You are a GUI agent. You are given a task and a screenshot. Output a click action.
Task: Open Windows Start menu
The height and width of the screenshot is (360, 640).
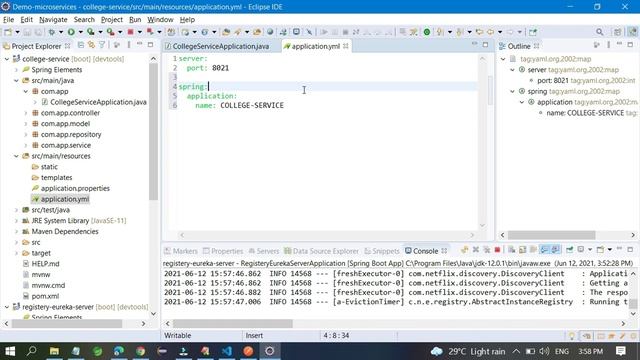point(10,351)
